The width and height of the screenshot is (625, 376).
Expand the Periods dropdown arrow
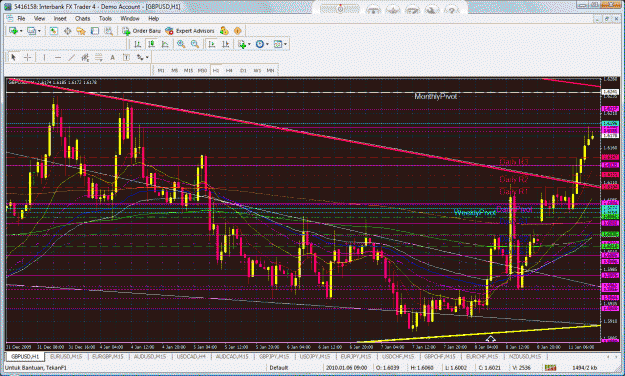tap(267, 44)
